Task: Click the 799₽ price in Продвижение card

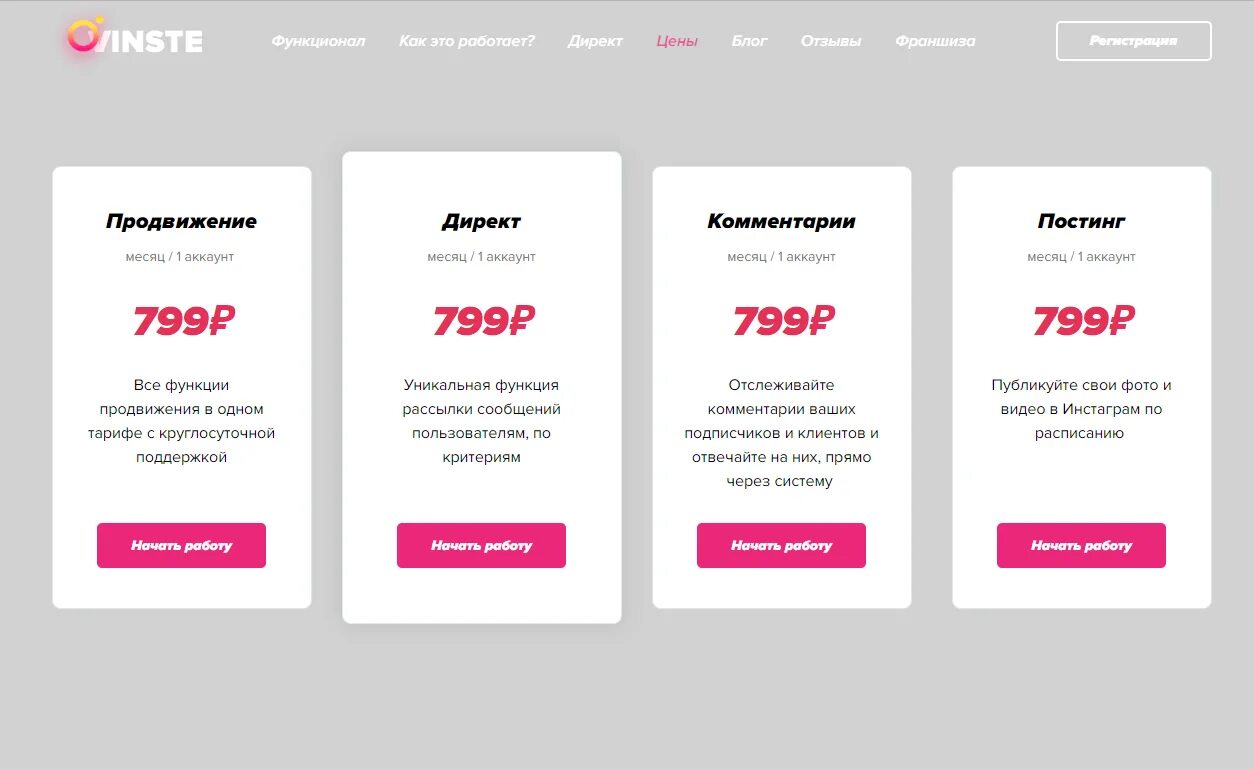Action: coord(184,321)
